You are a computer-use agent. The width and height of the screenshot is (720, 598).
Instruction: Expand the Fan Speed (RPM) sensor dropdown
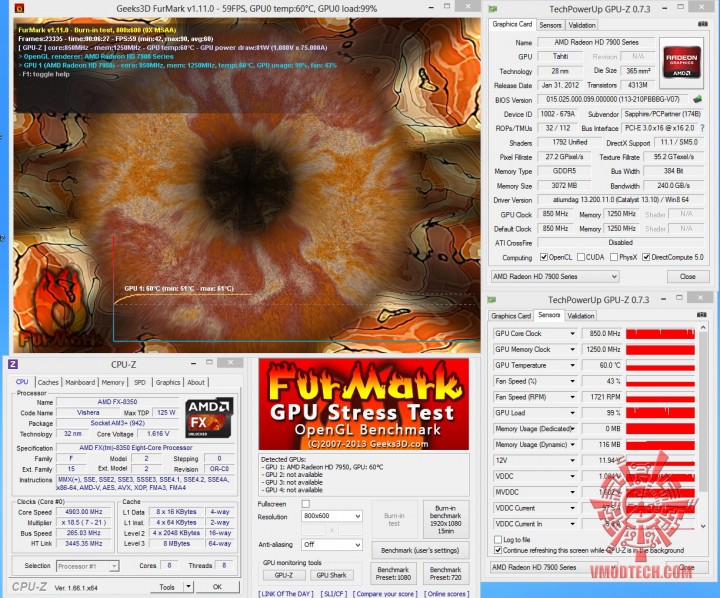573,397
